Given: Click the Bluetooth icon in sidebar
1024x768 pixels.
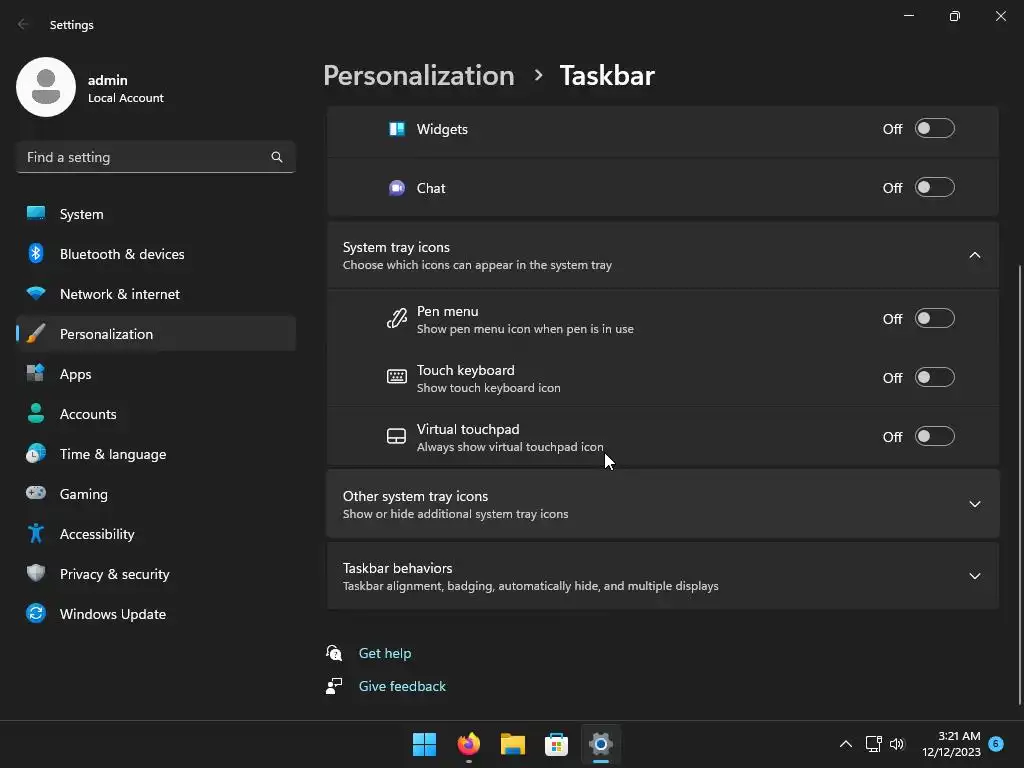Looking at the screenshot, I should 36,253.
